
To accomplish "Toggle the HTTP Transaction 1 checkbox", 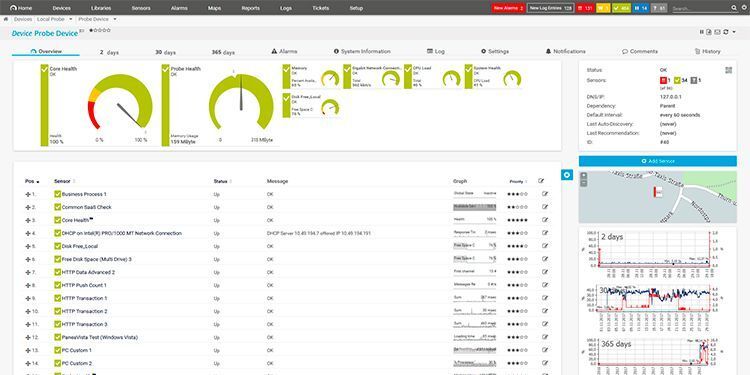I will (57, 298).
